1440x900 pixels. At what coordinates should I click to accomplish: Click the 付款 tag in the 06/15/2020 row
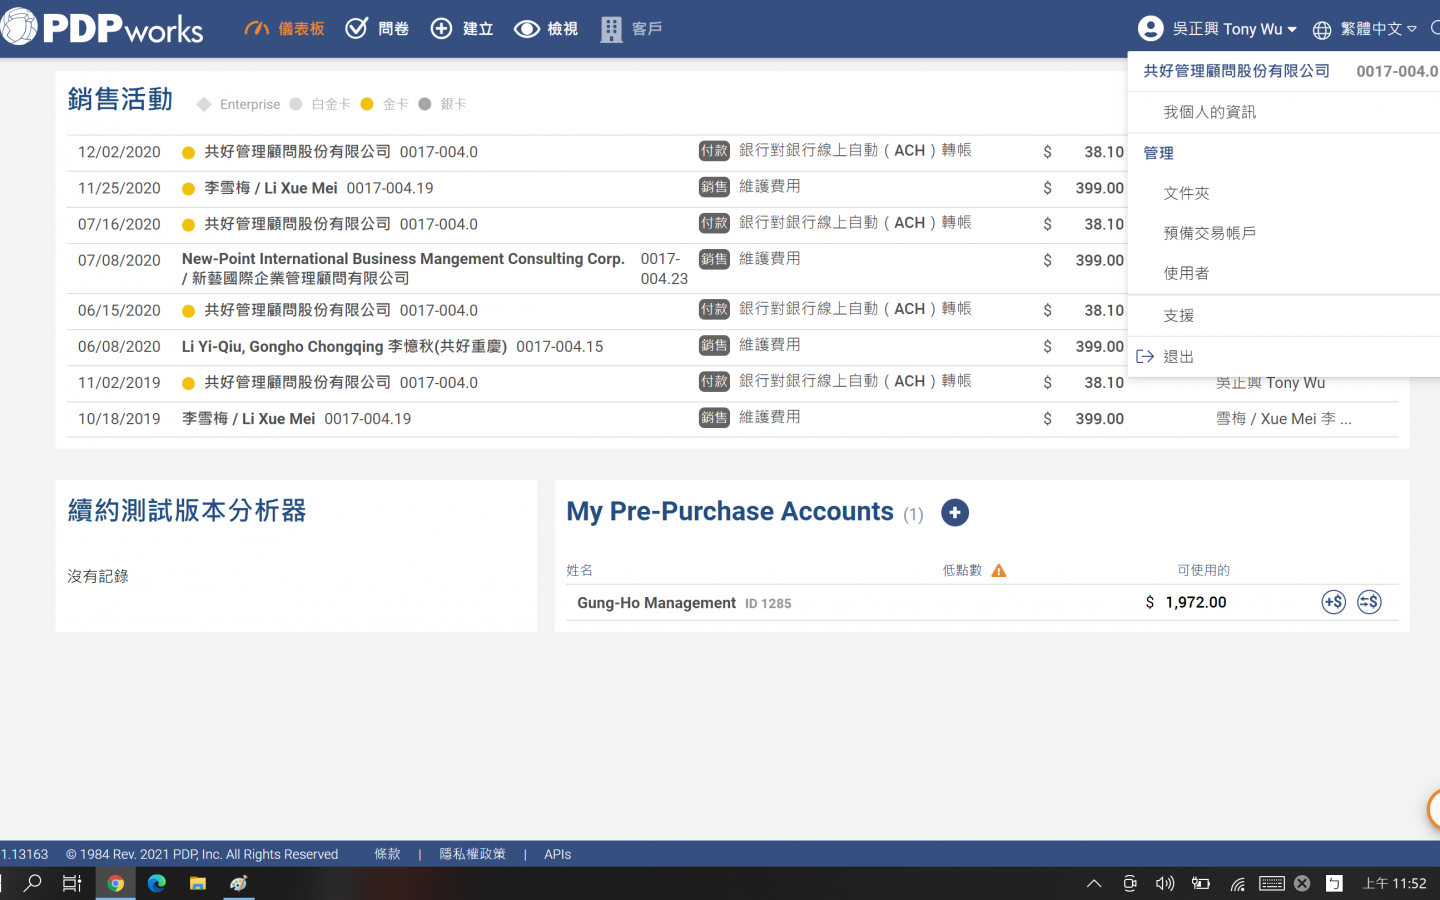(x=714, y=309)
